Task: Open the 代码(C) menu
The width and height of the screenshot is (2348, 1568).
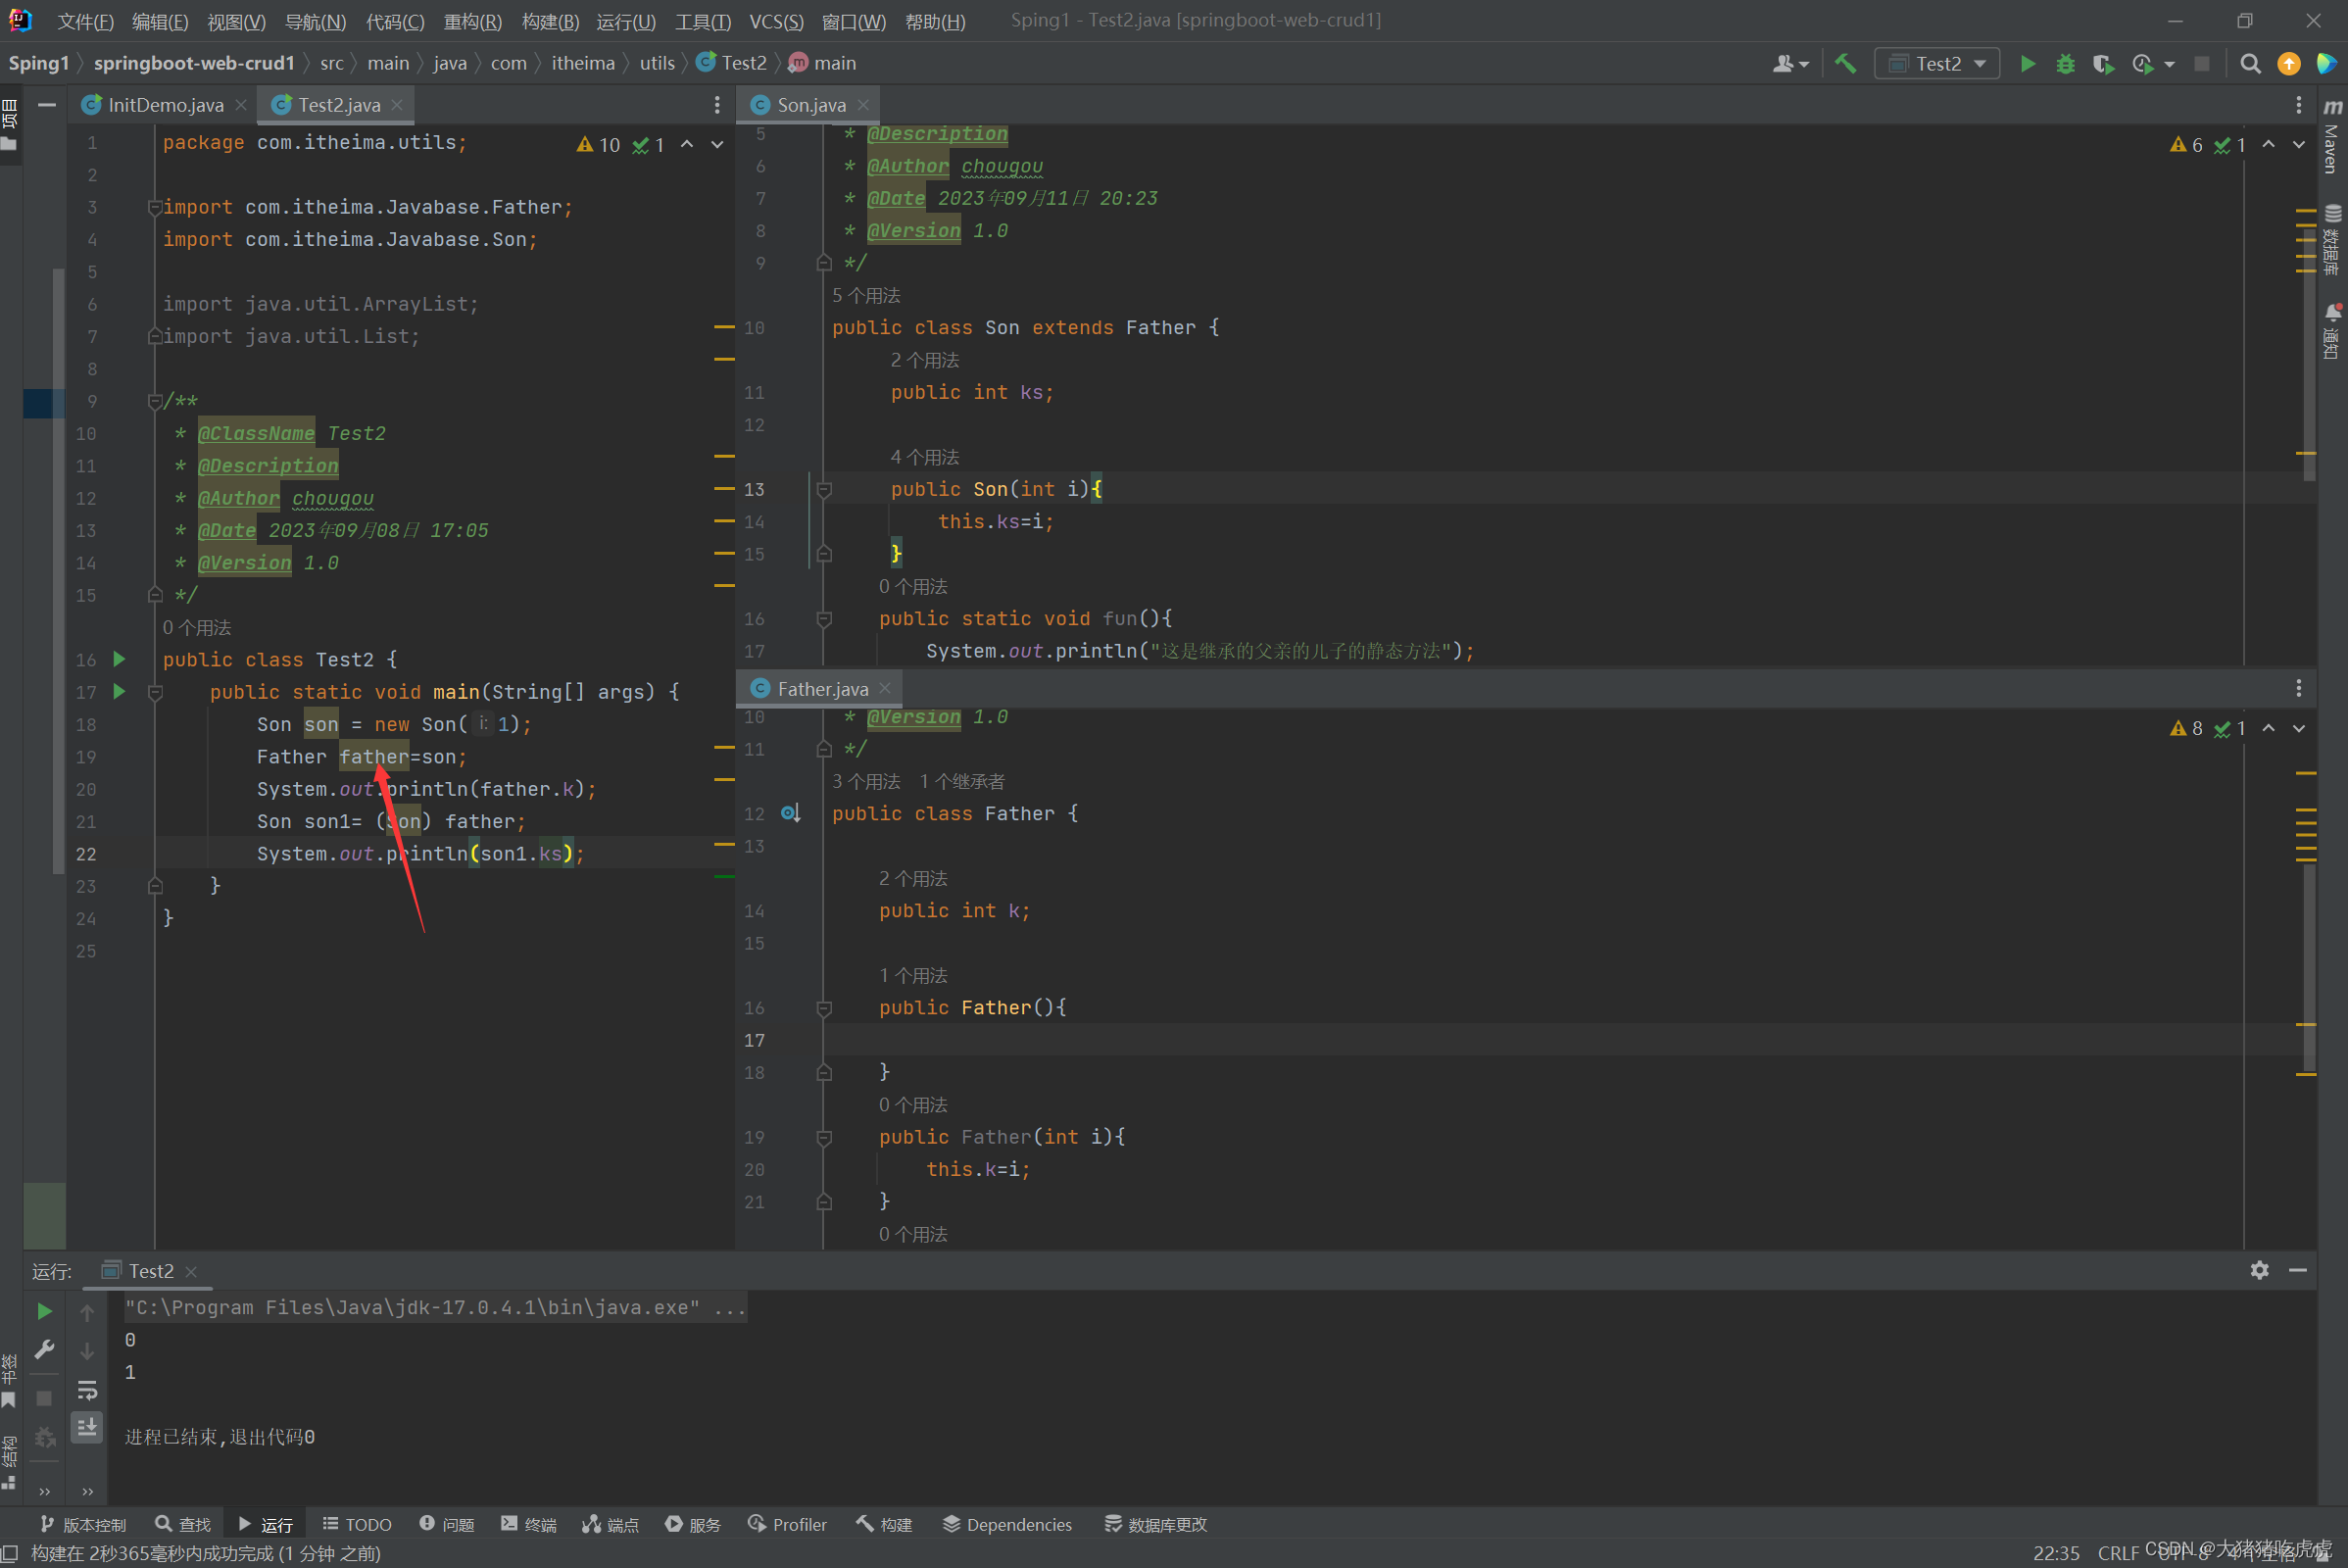Action: (395, 21)
